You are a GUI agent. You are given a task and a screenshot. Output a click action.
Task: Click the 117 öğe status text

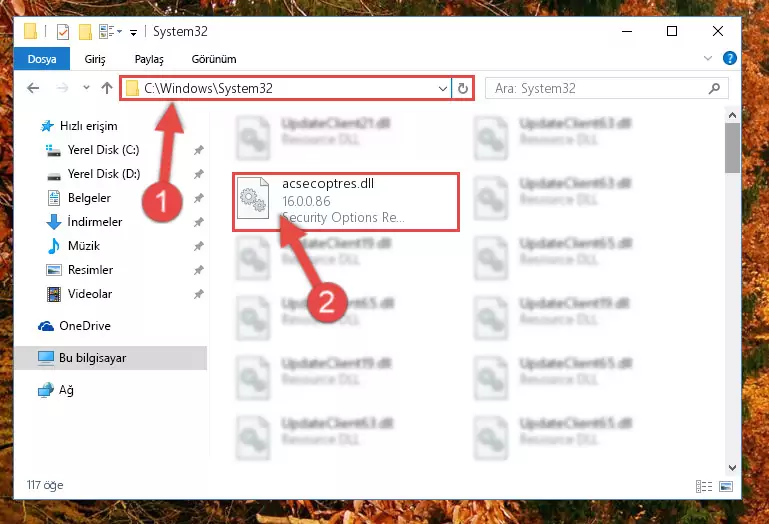coord(45,485)
